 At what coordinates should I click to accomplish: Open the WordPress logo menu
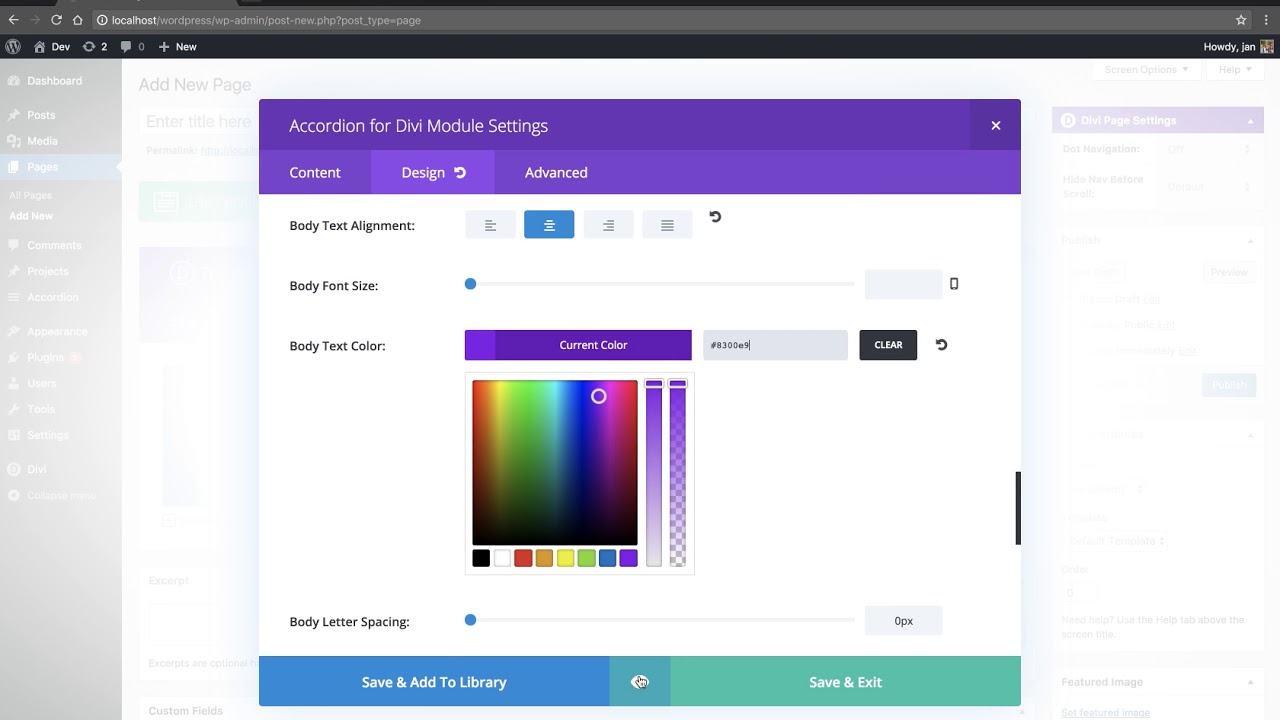(13, 47)
